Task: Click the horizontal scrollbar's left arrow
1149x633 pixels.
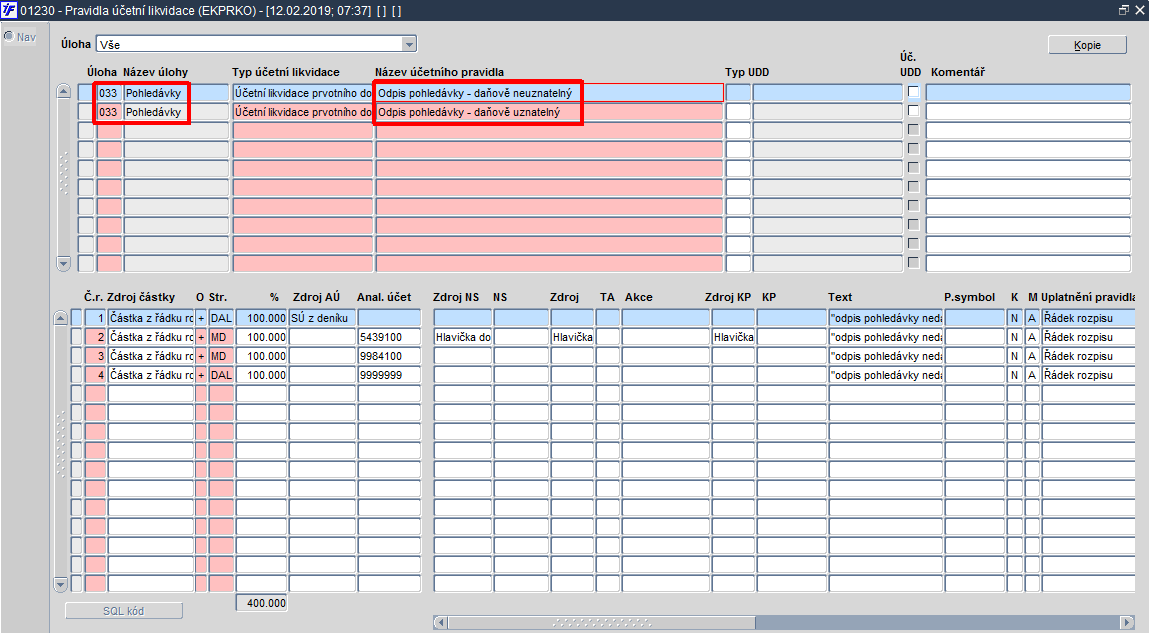Action: (x=440, y=622)
